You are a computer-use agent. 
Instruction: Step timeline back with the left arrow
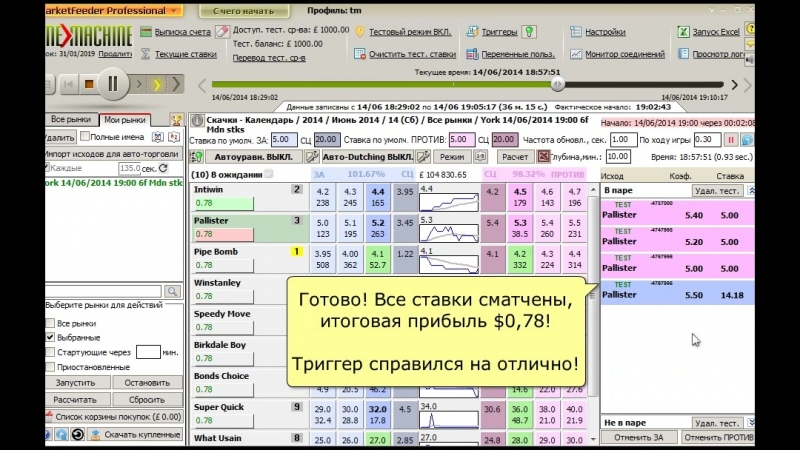202,85
